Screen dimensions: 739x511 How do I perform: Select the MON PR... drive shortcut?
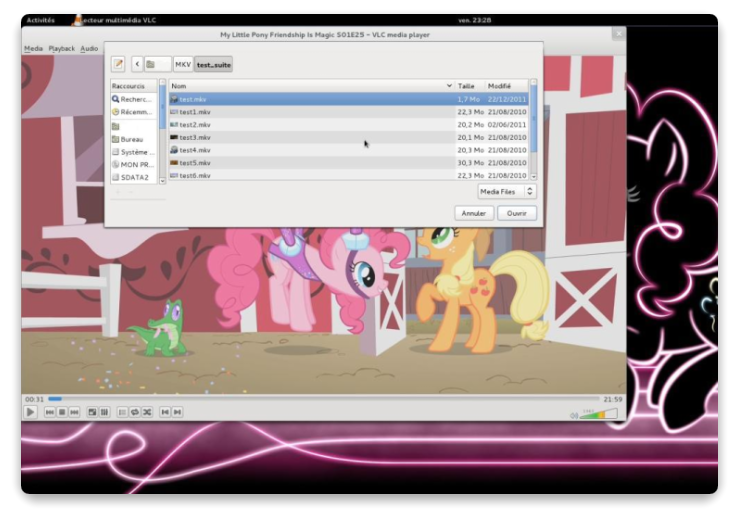[x=134, y=165]
